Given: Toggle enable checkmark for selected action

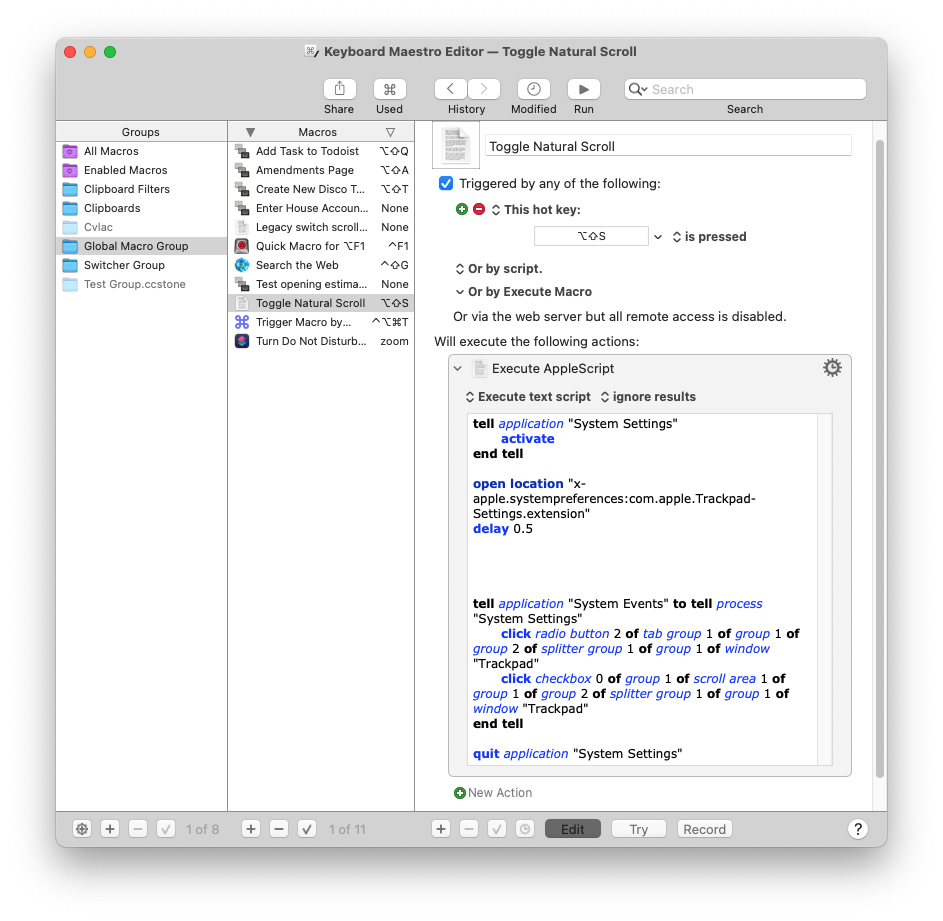Looking at the screenshot, I should [x=497, y=829].
